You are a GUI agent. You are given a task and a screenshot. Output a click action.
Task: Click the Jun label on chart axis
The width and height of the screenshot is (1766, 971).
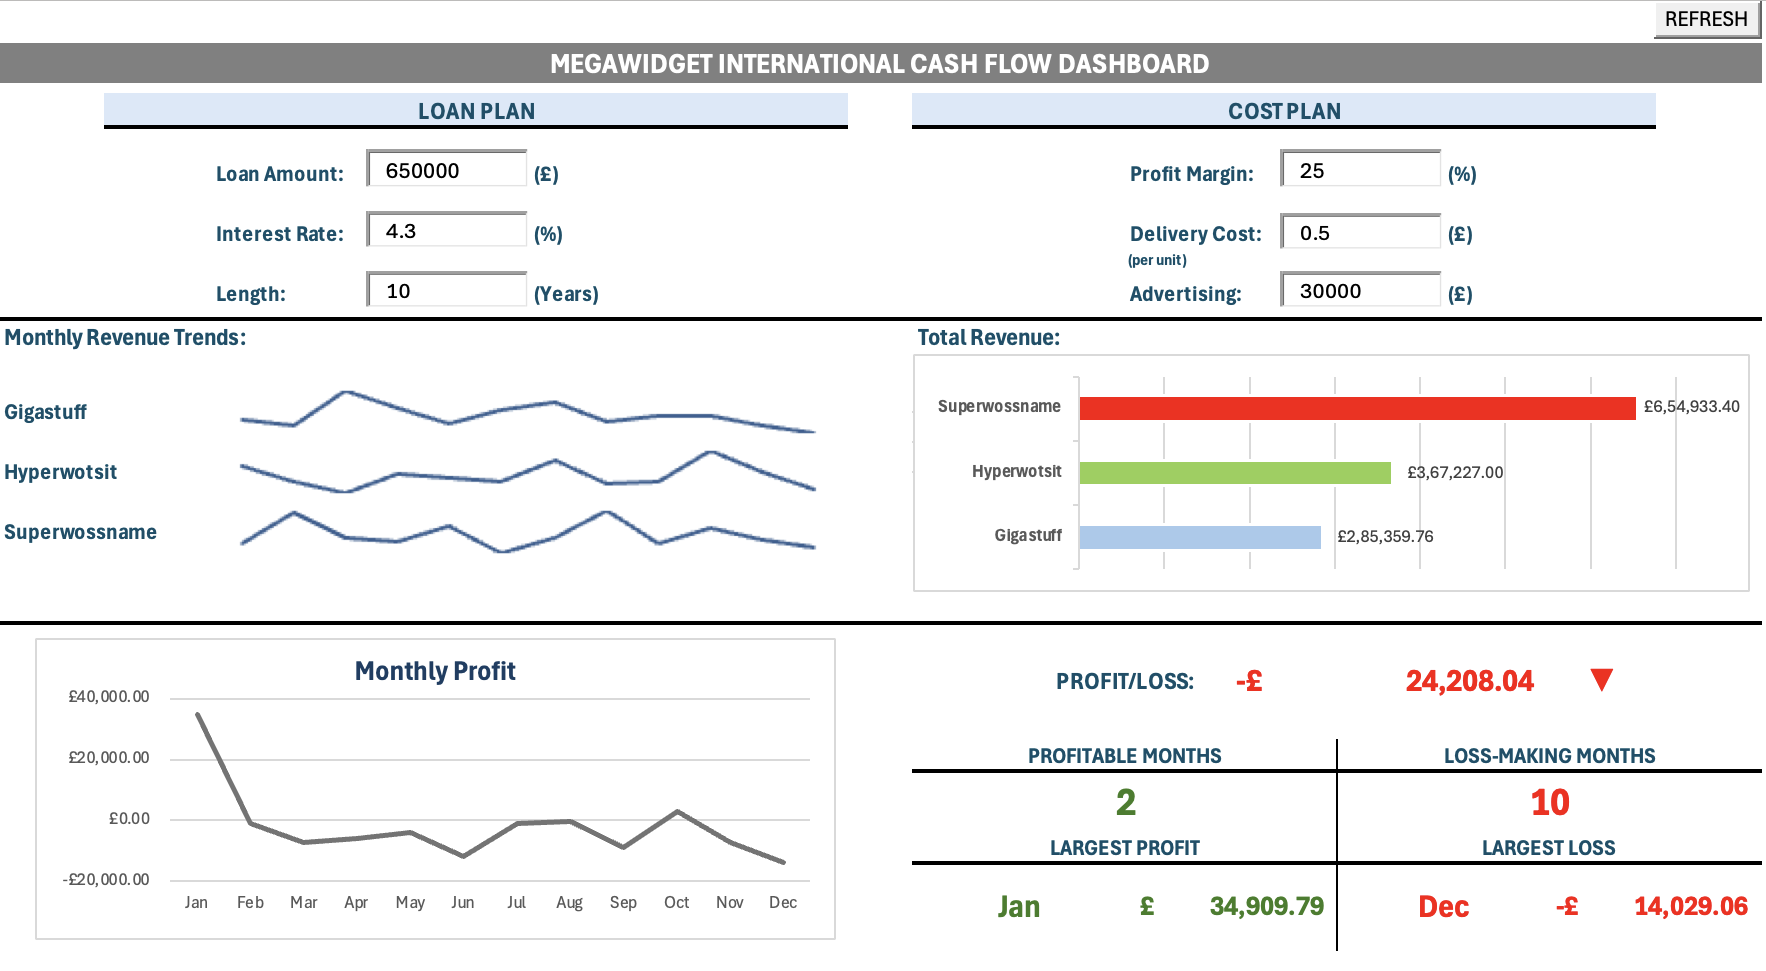click(x=462, y=902)
